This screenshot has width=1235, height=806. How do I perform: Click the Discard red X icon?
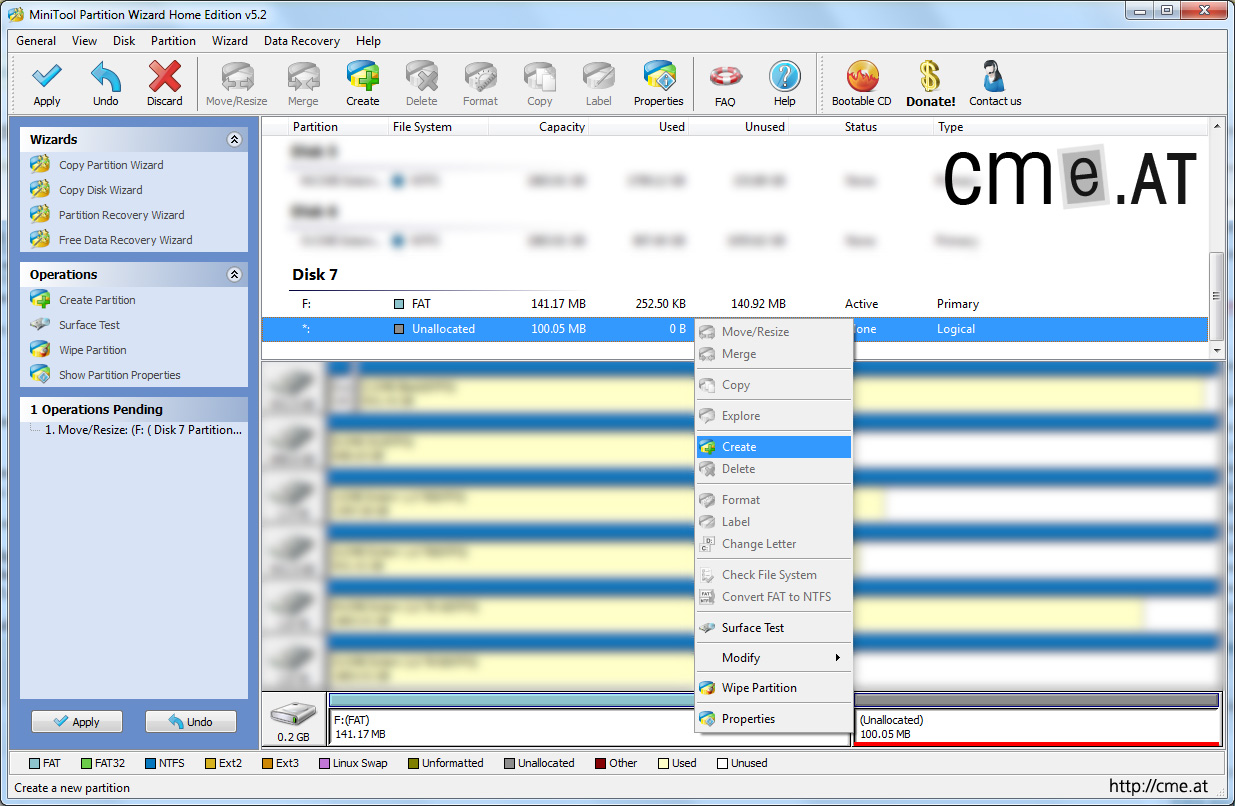point(165,77)
